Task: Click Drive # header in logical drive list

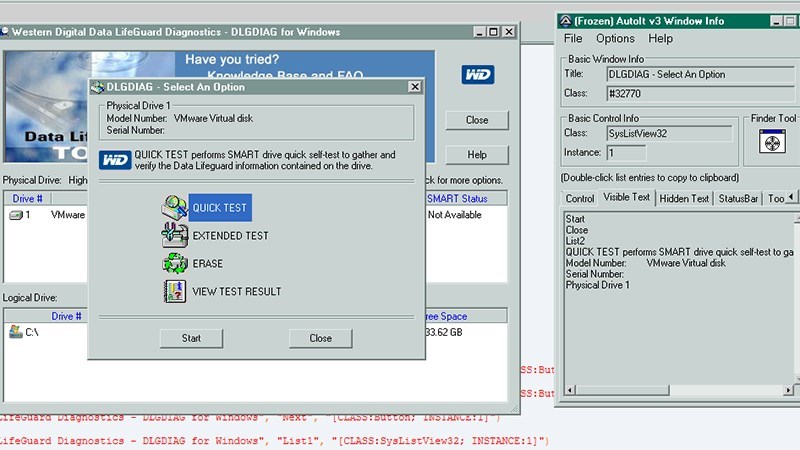Action: (66, 316)
